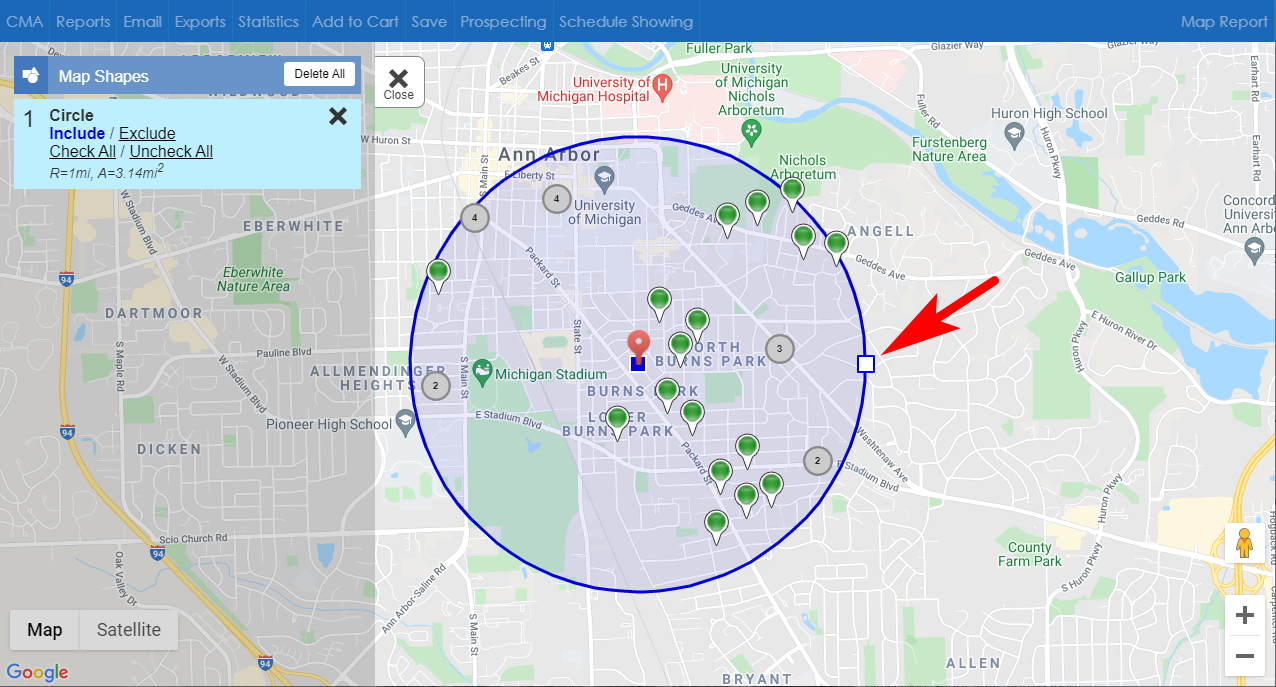Remove the Circle shape with the X icon
Viewport: 1276px width, 687px height.
[x=338, y=116]
